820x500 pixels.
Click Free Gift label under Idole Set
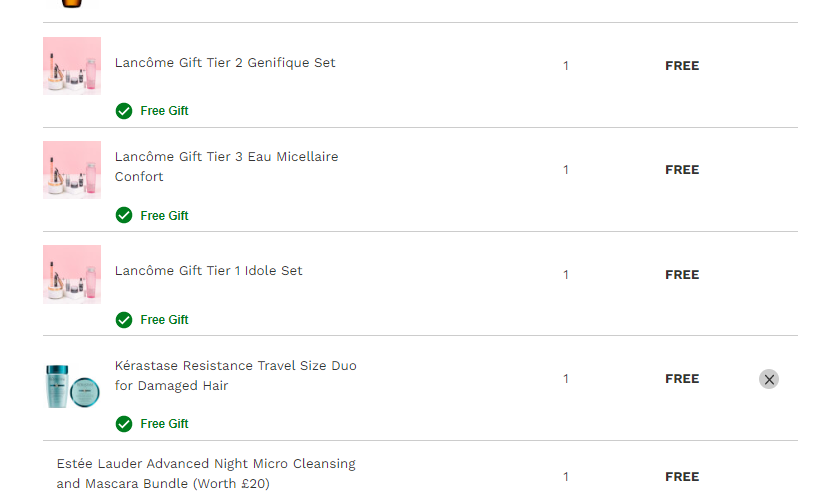(164, 320)
